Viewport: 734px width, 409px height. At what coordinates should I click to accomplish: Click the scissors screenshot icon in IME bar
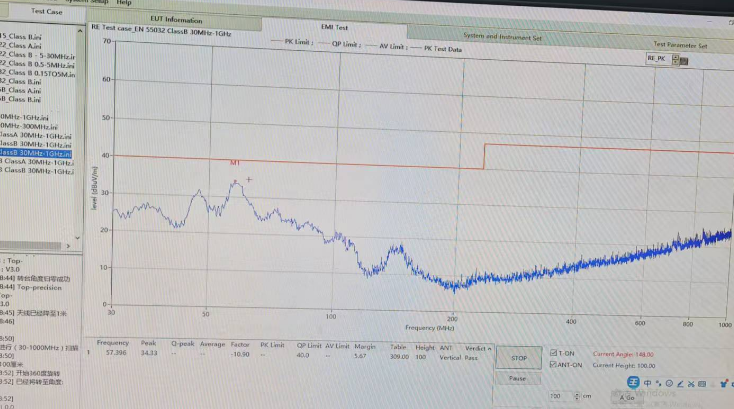pos(691,384)
